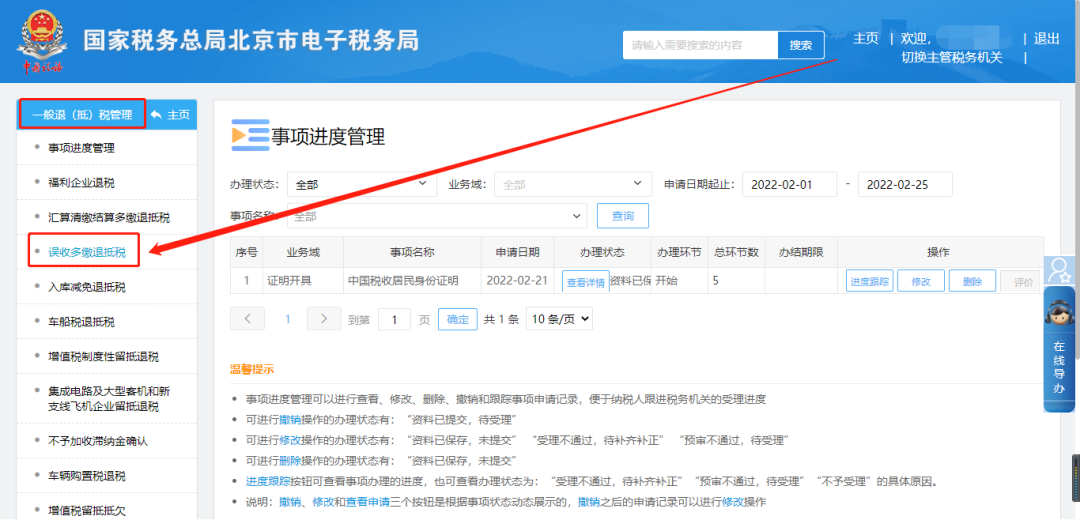Click the 事项进度管理 heading list icon
The width and height of the screenshot is (1080, 520).
249,135
